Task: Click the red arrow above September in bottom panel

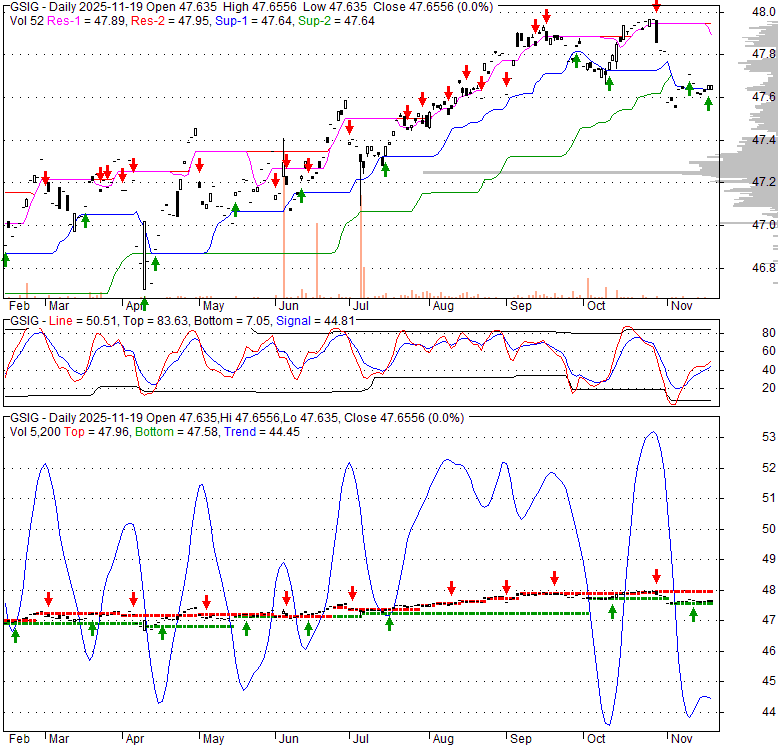Action: [x=554, y=578]
